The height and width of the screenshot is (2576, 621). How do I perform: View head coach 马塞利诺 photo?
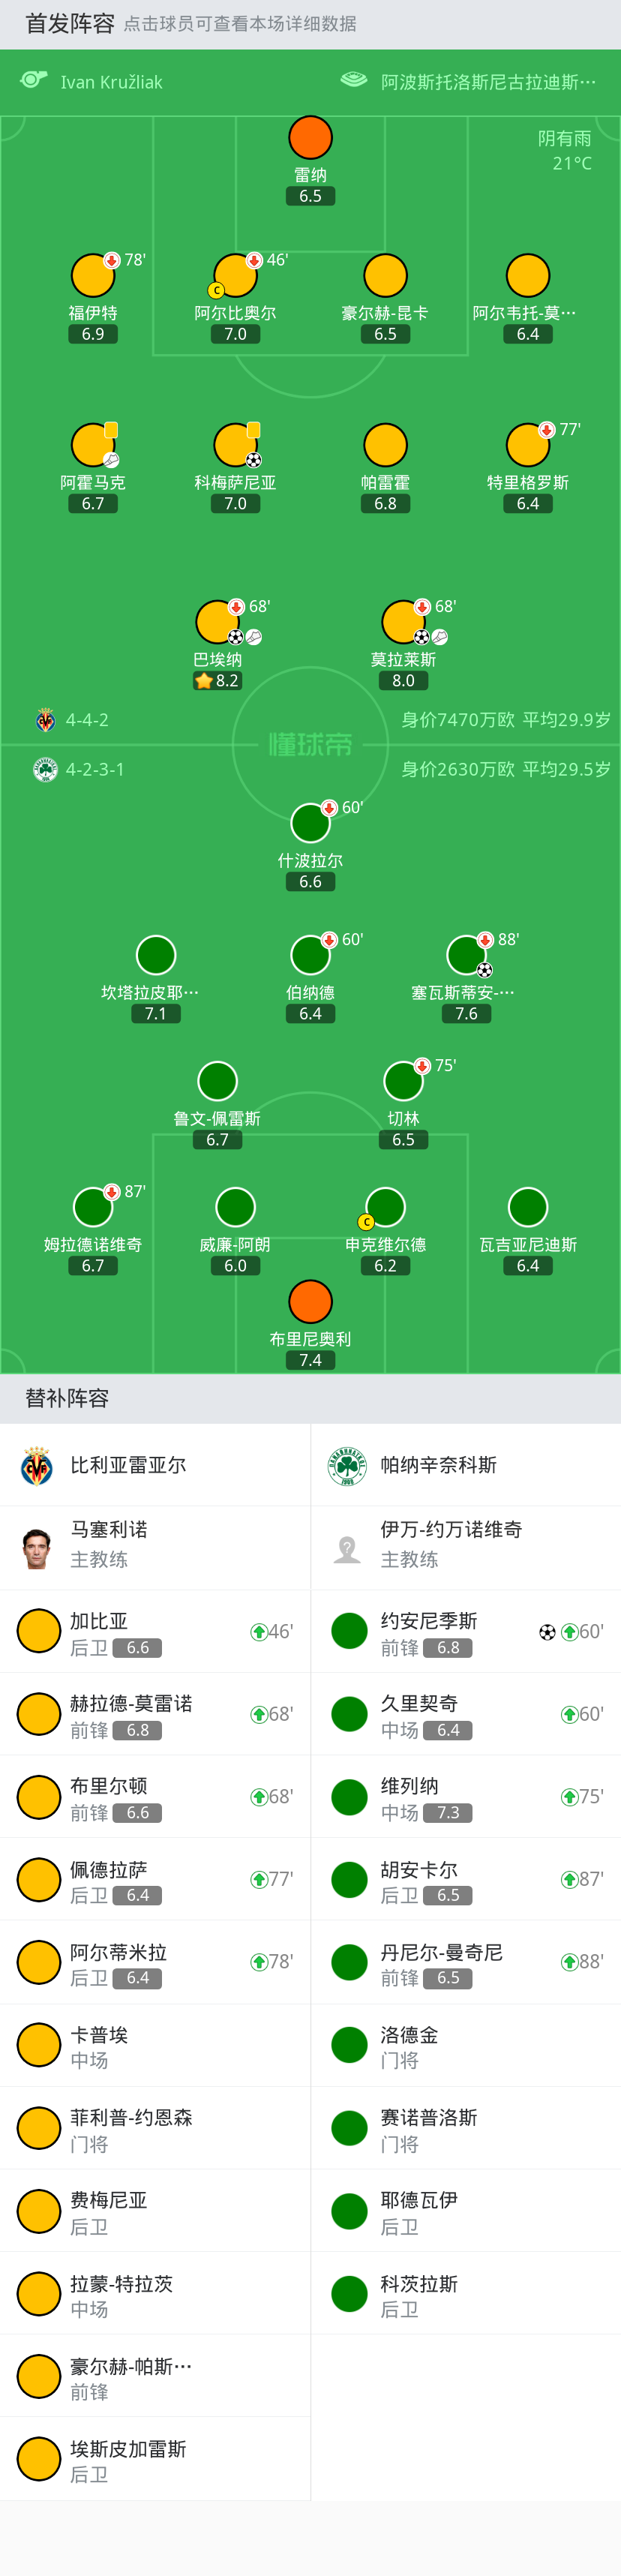[x=37, y=1548]
